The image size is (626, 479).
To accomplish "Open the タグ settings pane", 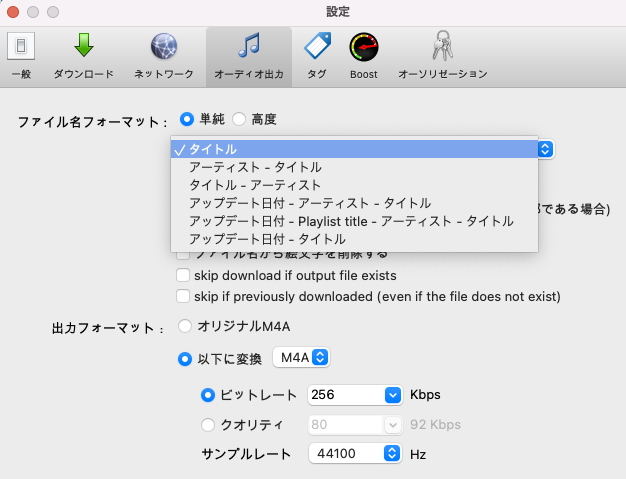I will pyautogui.click(x=317, y=55).
